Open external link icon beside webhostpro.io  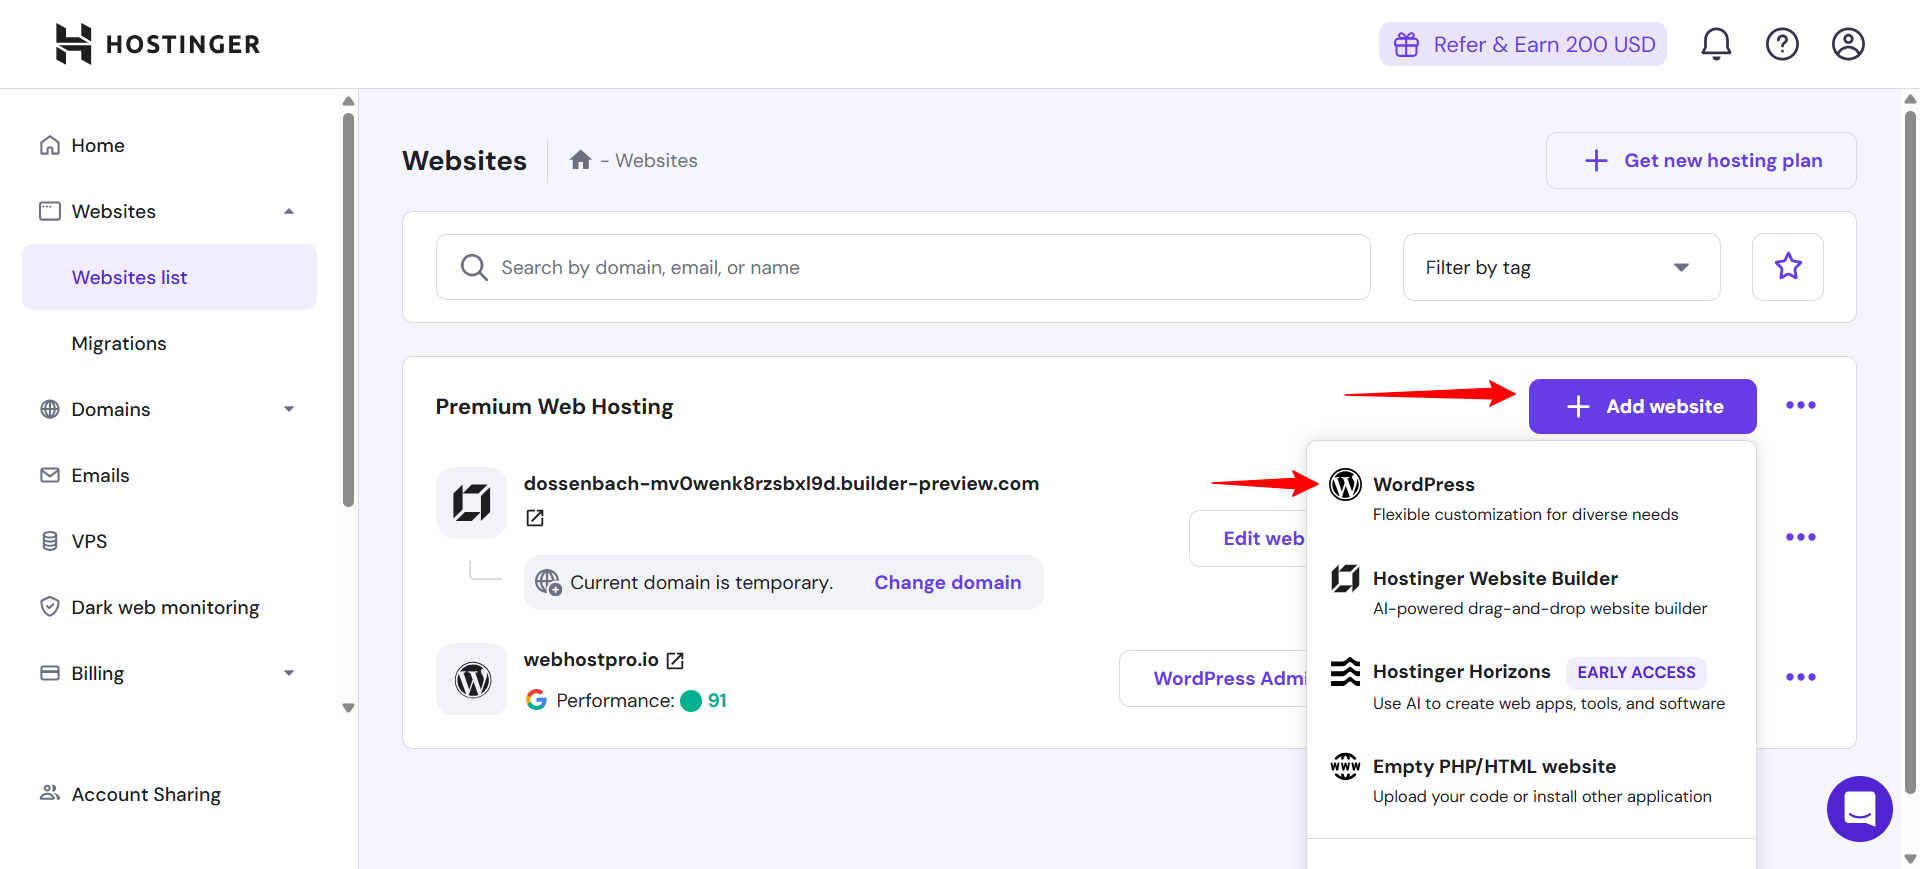(675, 661)
